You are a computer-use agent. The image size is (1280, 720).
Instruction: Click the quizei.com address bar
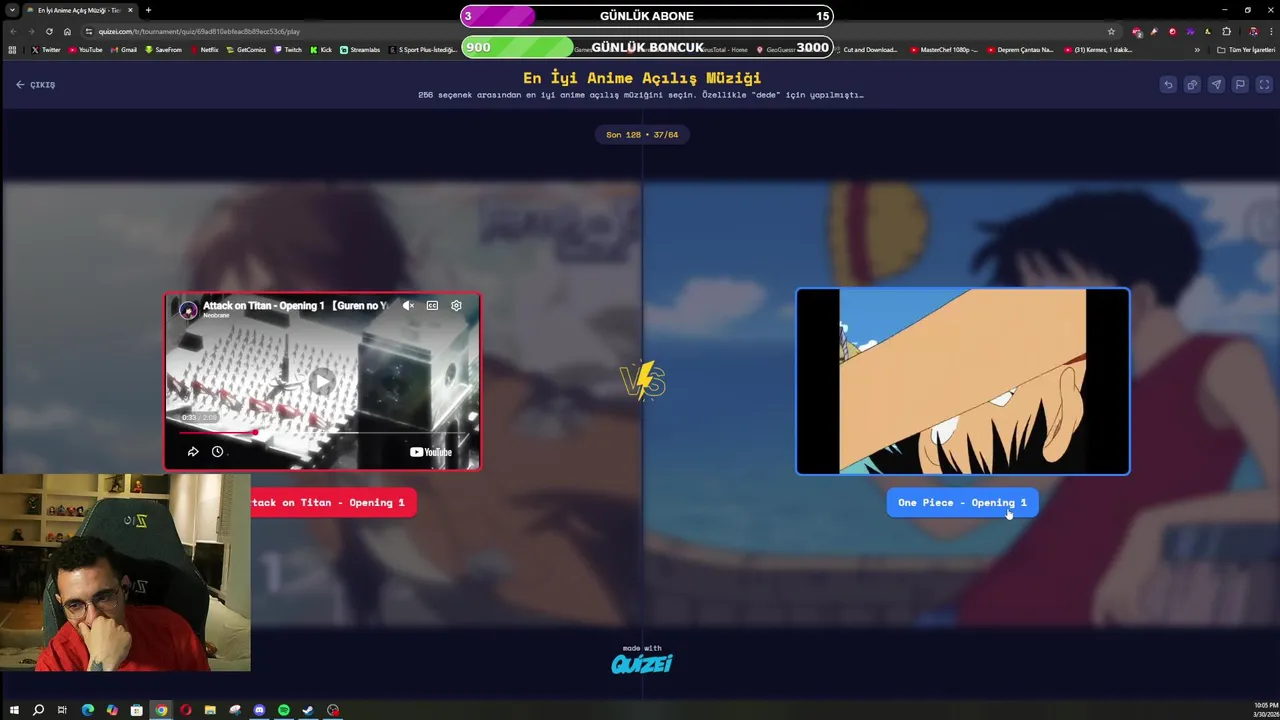tap(600, 31)
